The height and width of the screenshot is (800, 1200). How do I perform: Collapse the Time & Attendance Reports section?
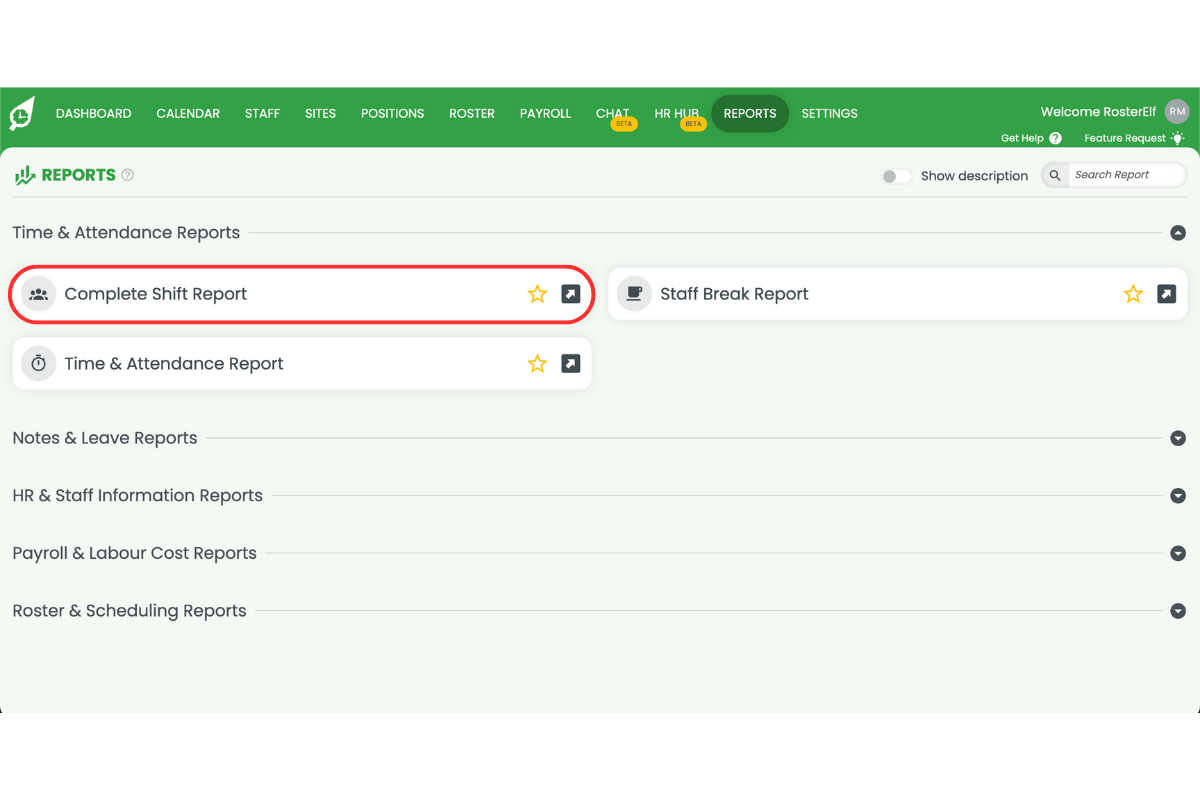pyautogui.click(x=1178, y=232)
